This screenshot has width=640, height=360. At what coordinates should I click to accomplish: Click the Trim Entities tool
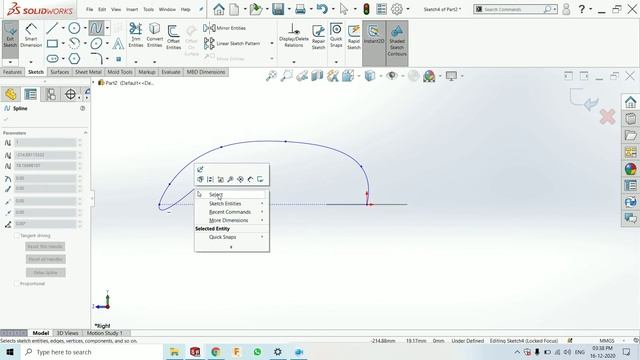[136, 35]
